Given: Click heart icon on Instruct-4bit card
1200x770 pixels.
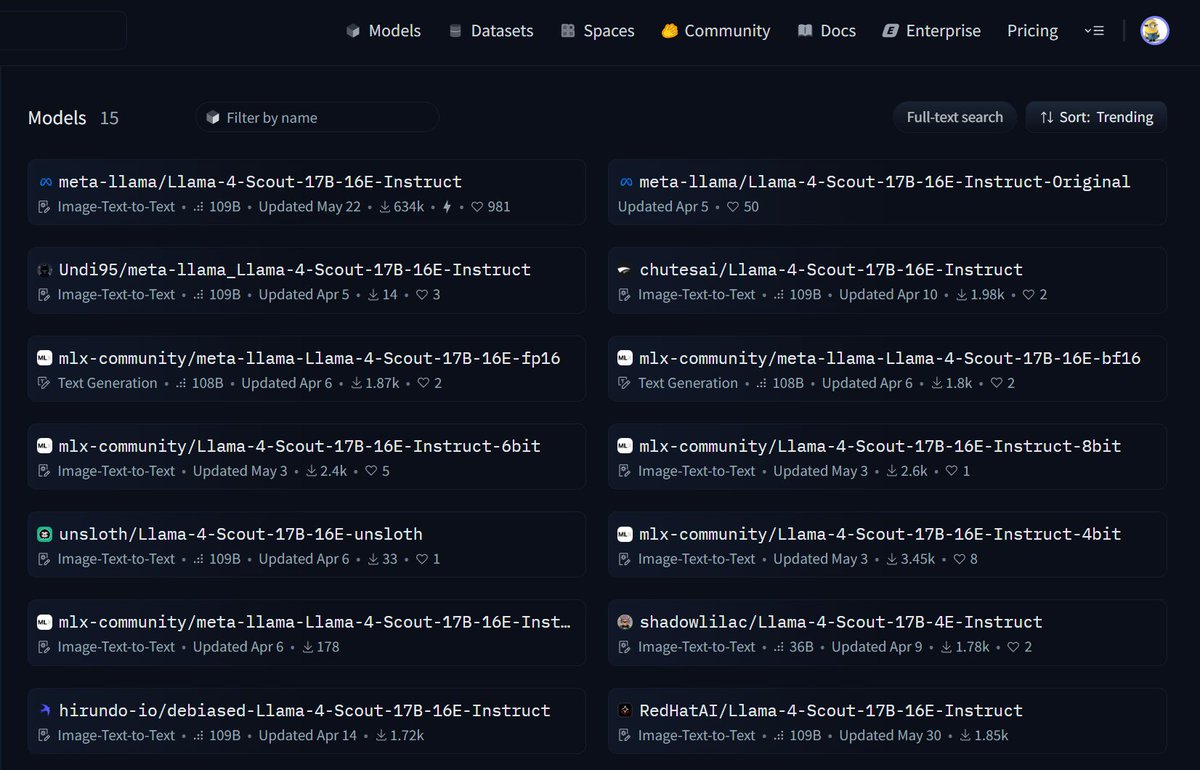Looking at the screenshot, I should (x=959, y=559).
